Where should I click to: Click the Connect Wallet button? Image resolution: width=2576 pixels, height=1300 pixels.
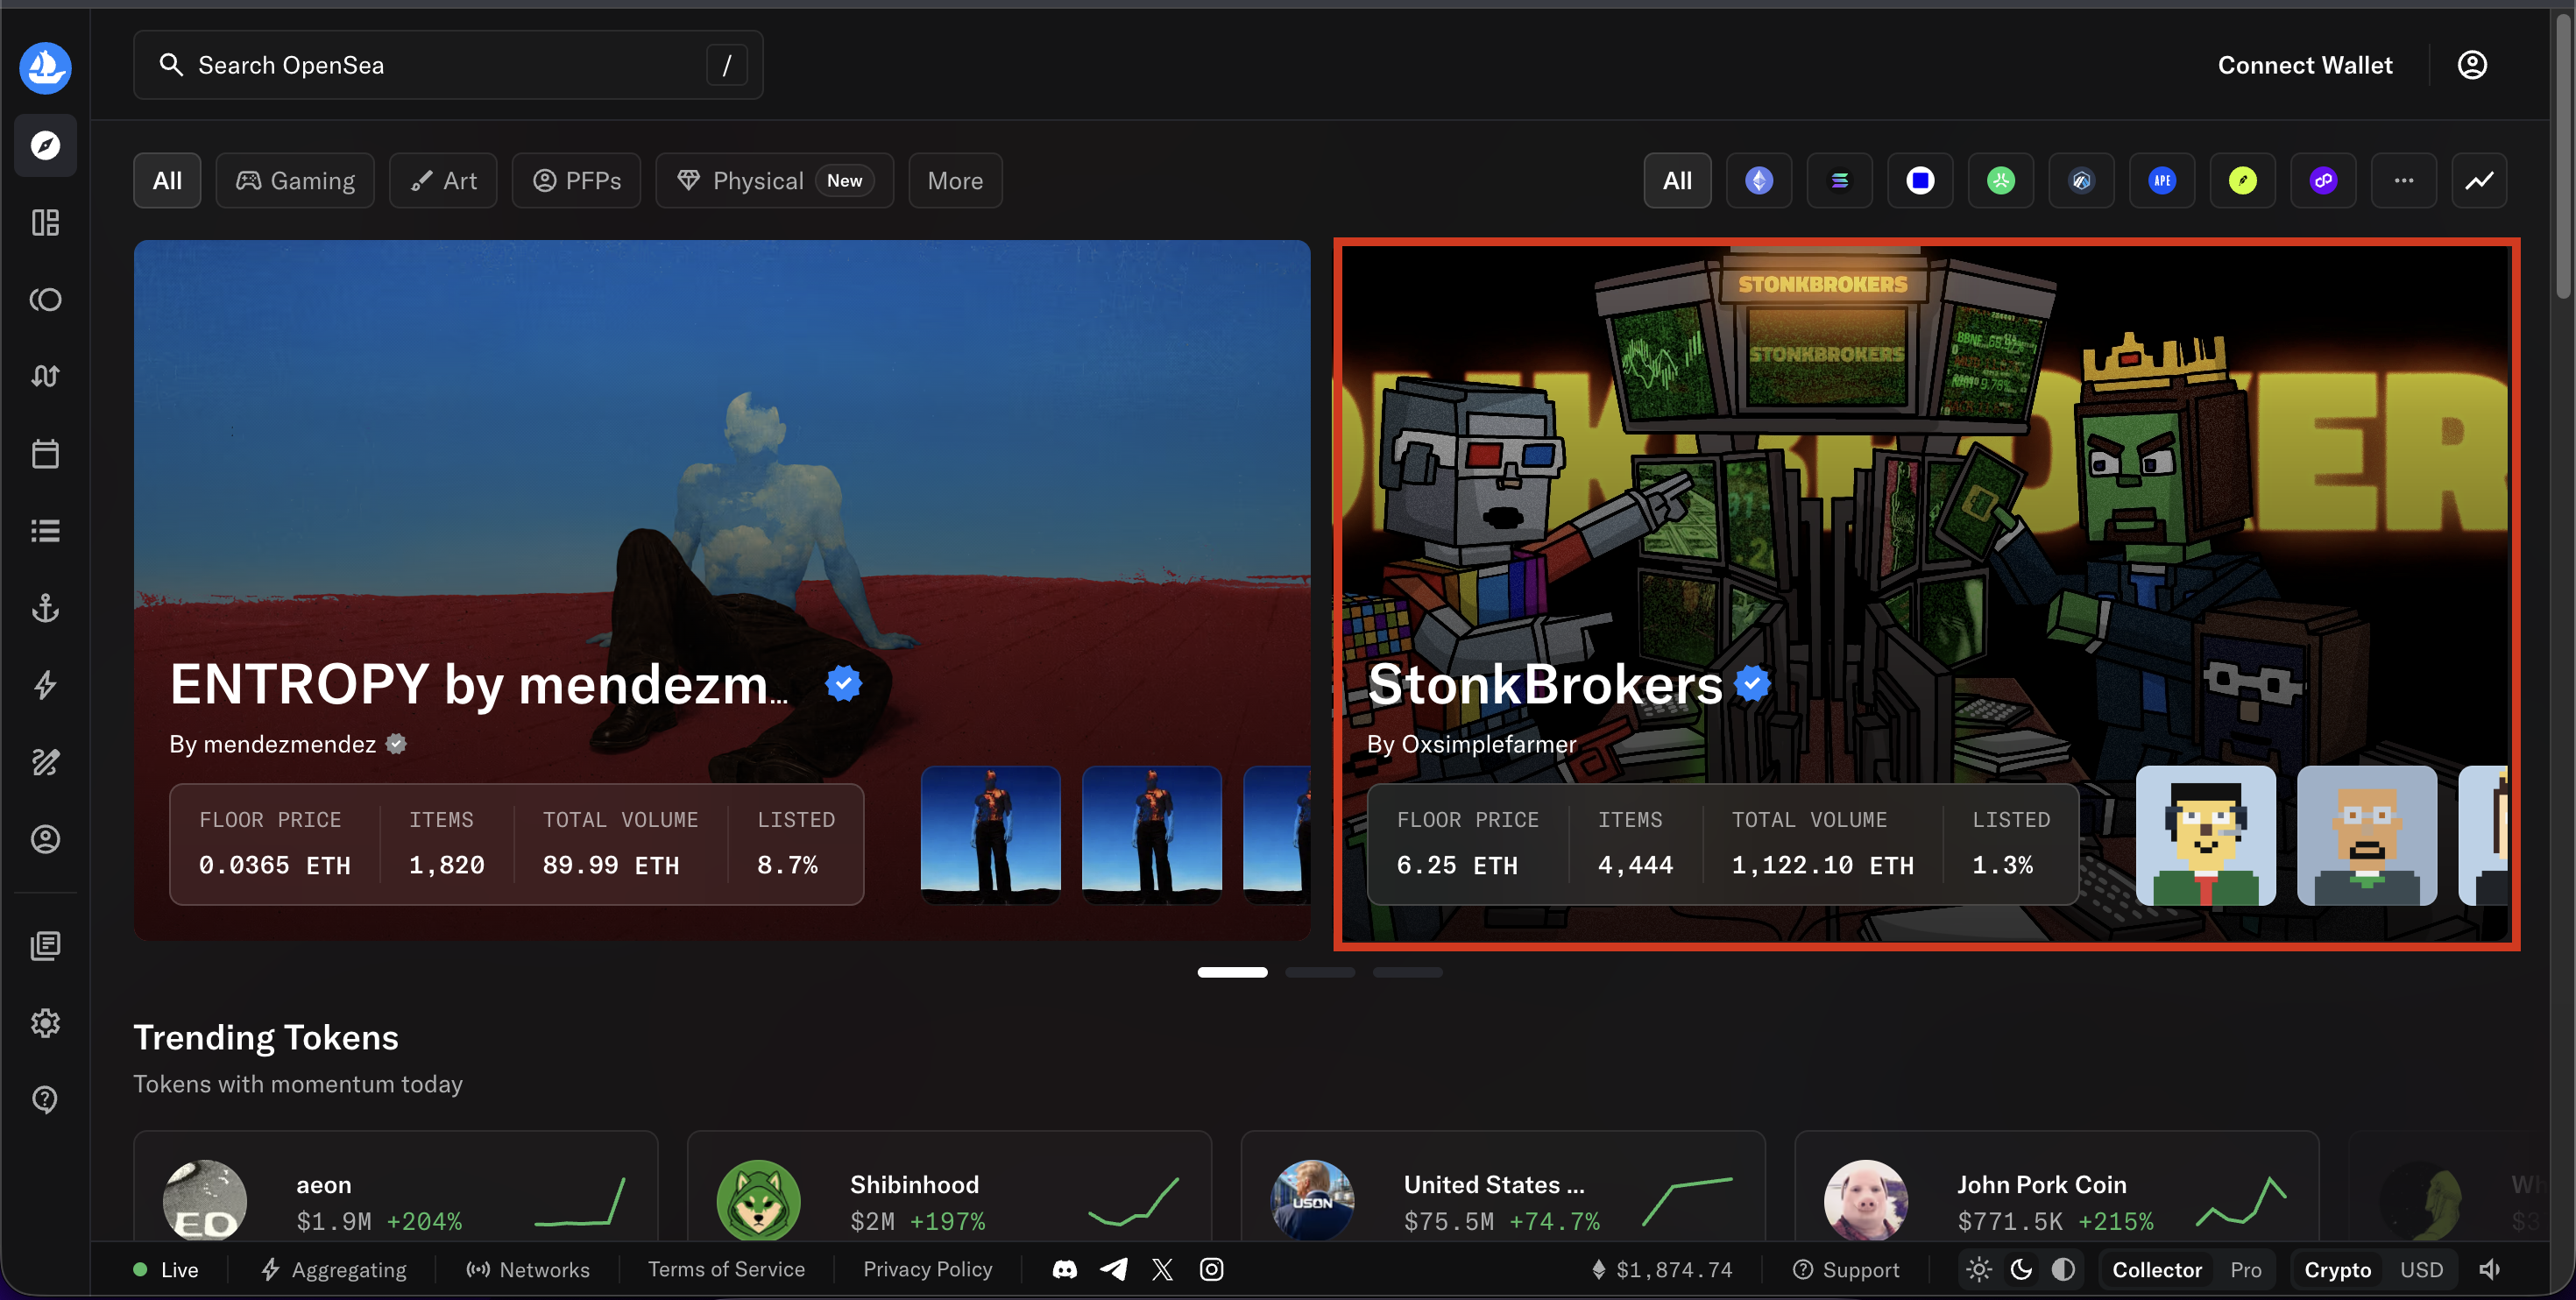(2305, 64)
